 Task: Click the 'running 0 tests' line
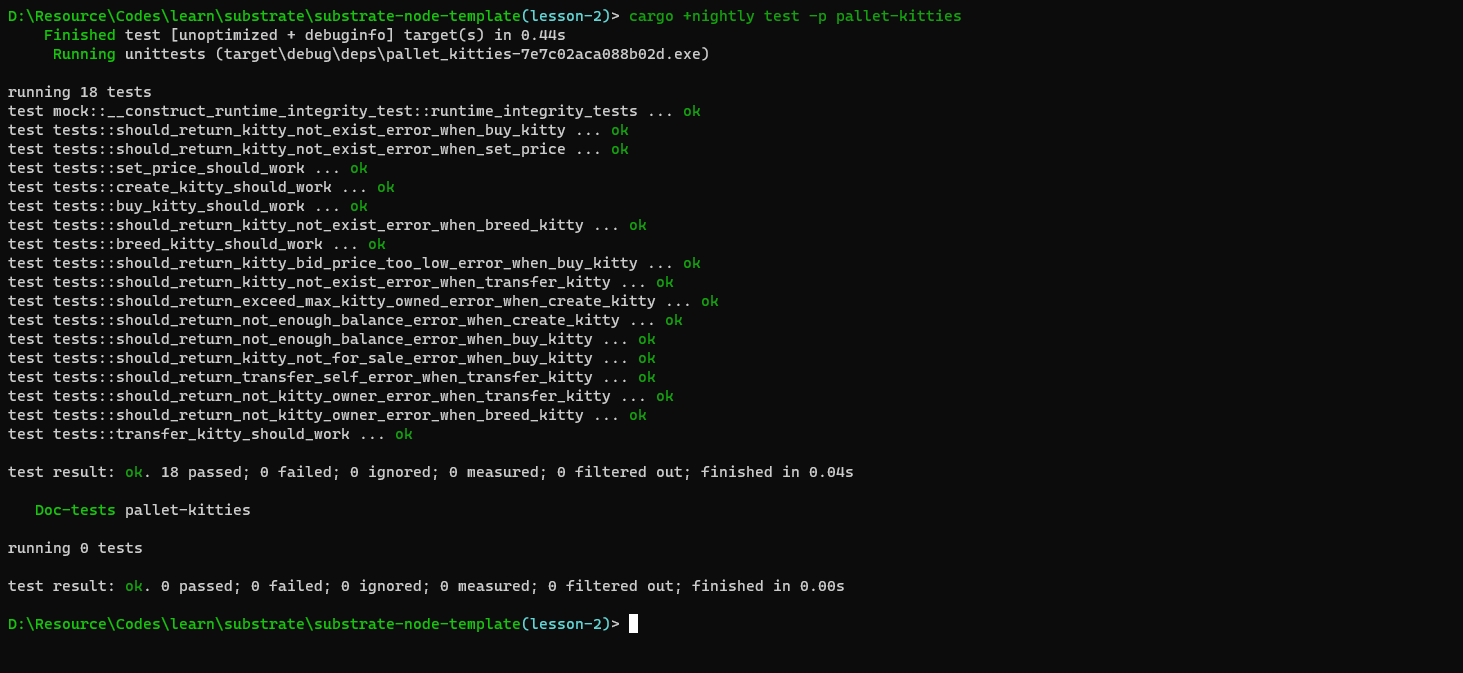tap(75, 548)
